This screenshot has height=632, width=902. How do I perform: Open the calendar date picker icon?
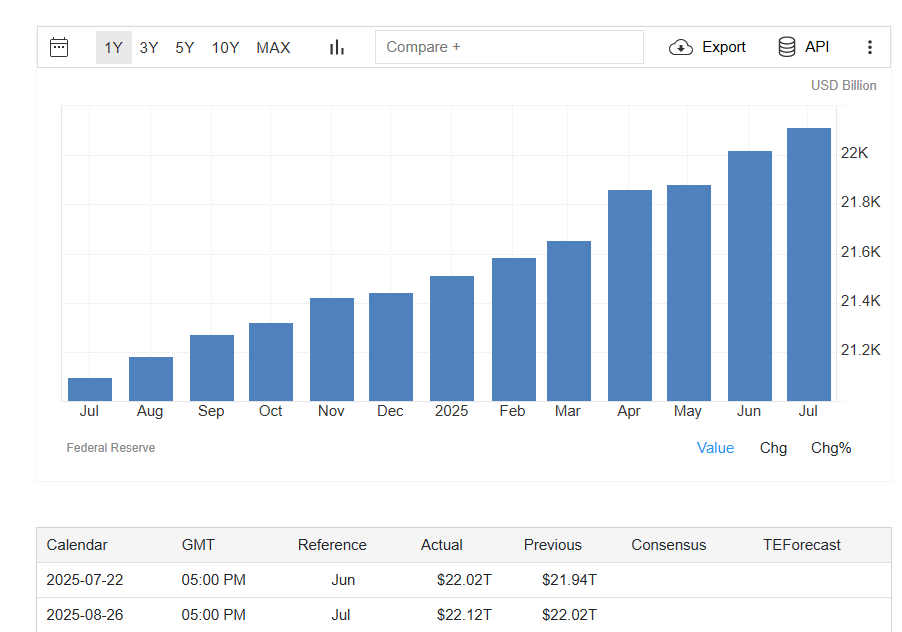click(x=59, y=47)
